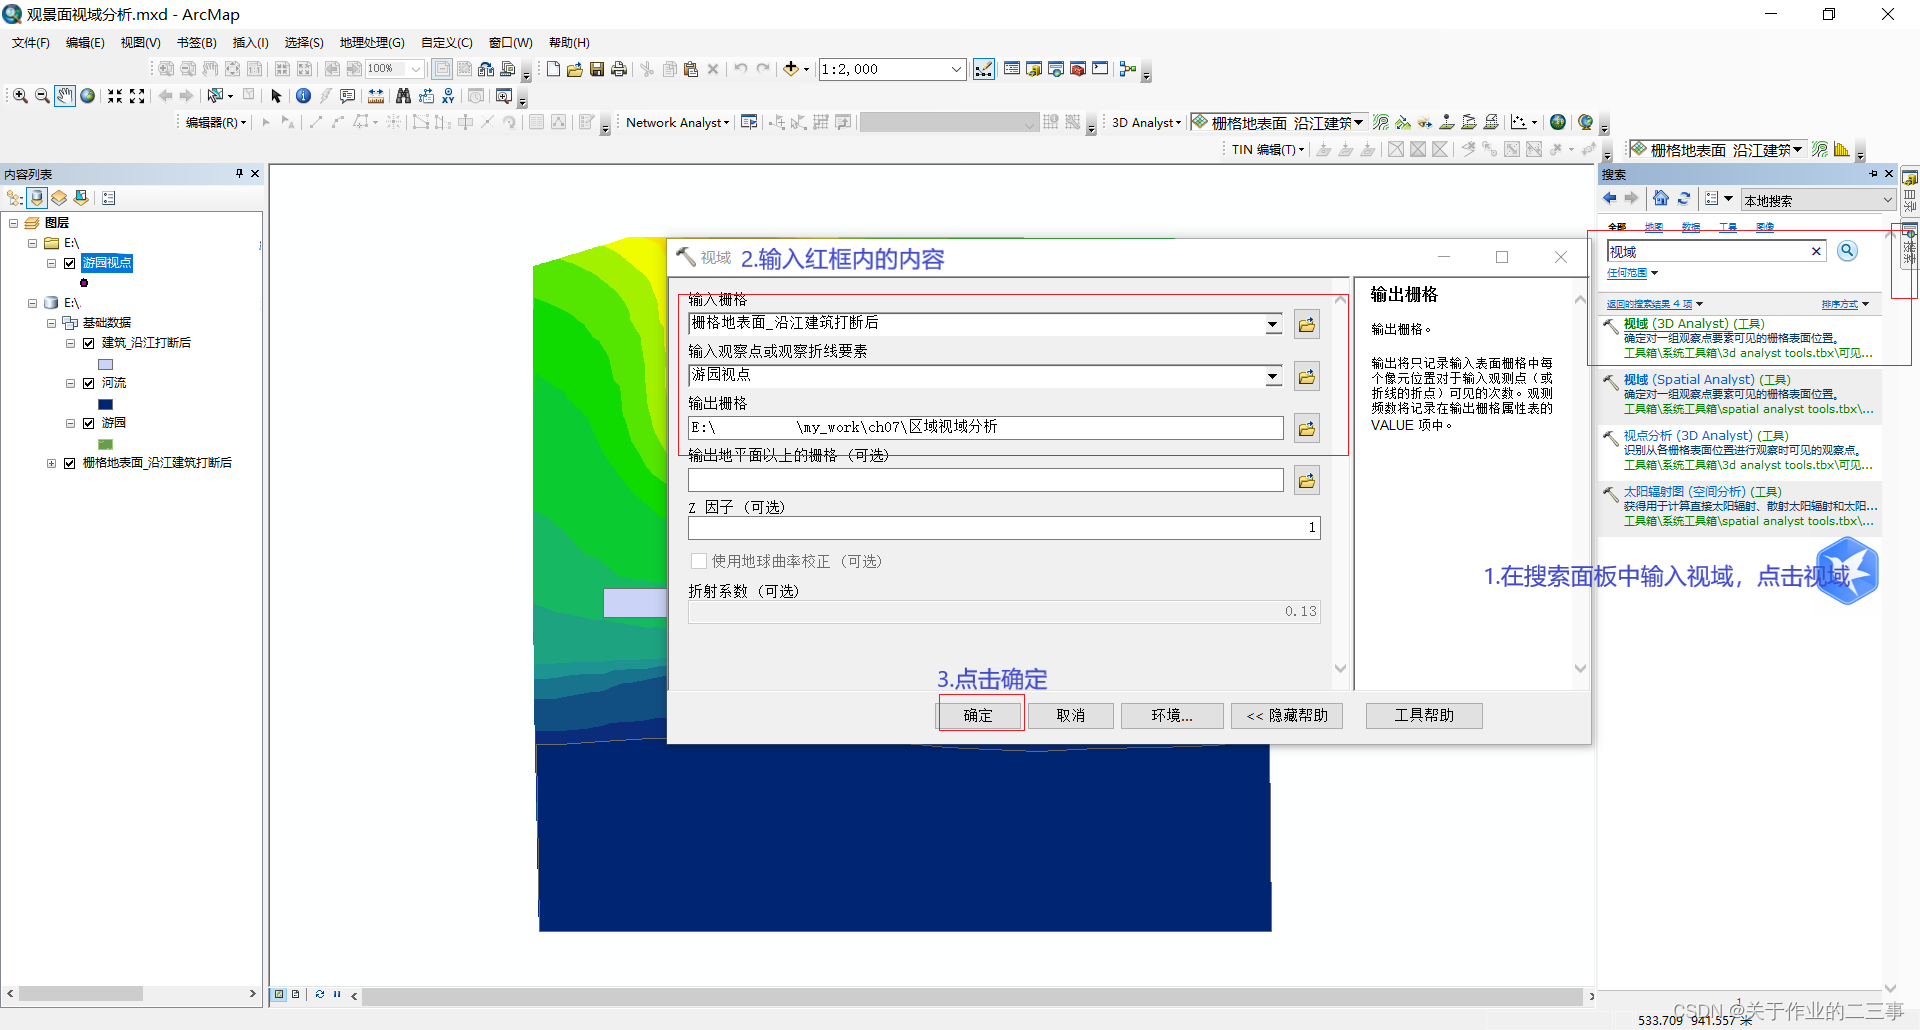1920x1030 pixels.
Task: Open the Python window icon
Action: tap(1100, 69)
